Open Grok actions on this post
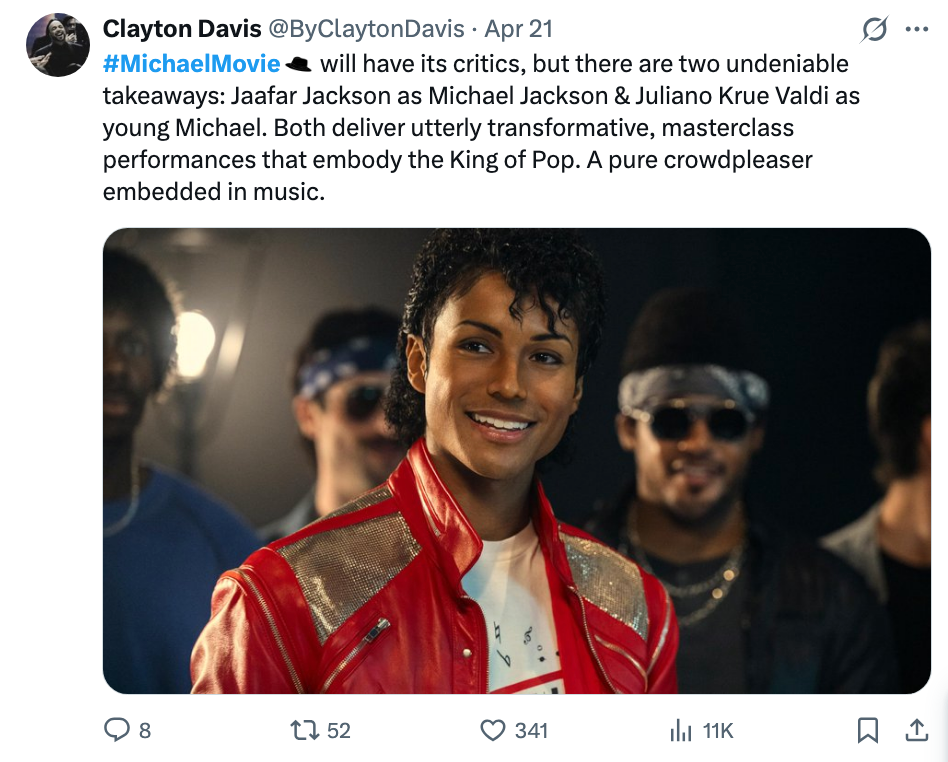 (x=874, y=29)
